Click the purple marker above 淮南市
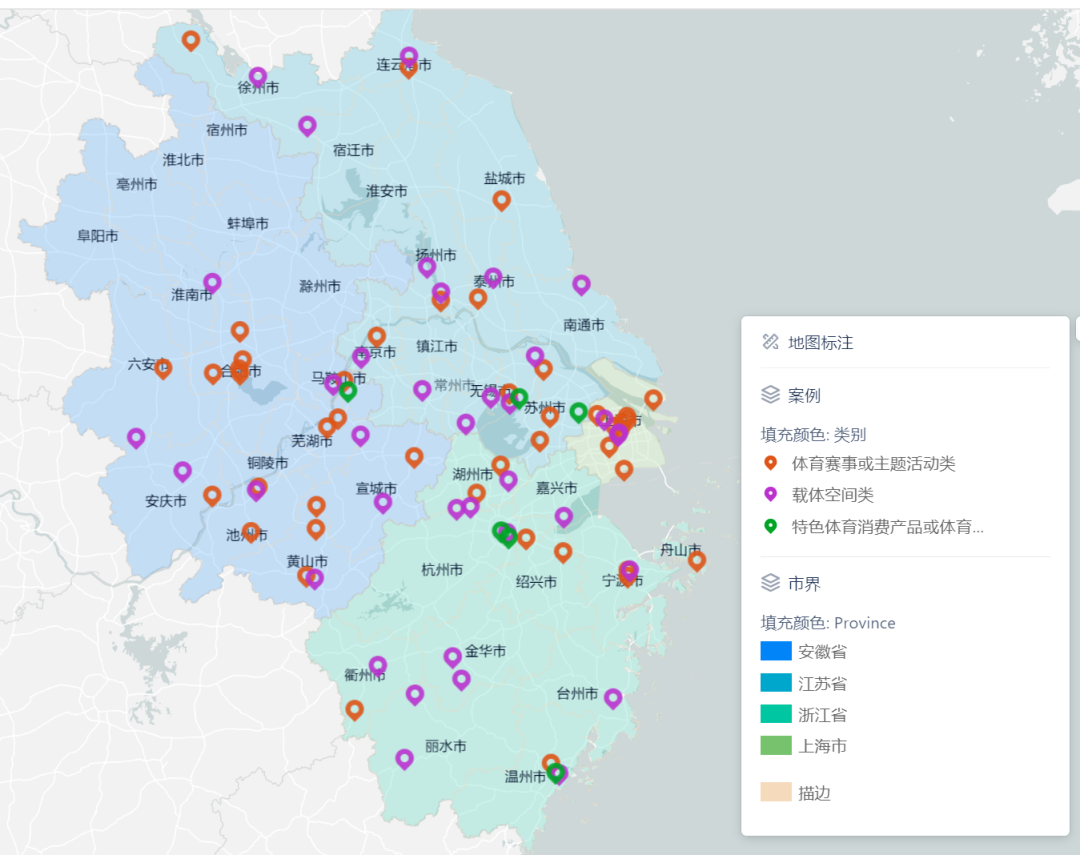The image size is (1080, 855). [212, 283]
